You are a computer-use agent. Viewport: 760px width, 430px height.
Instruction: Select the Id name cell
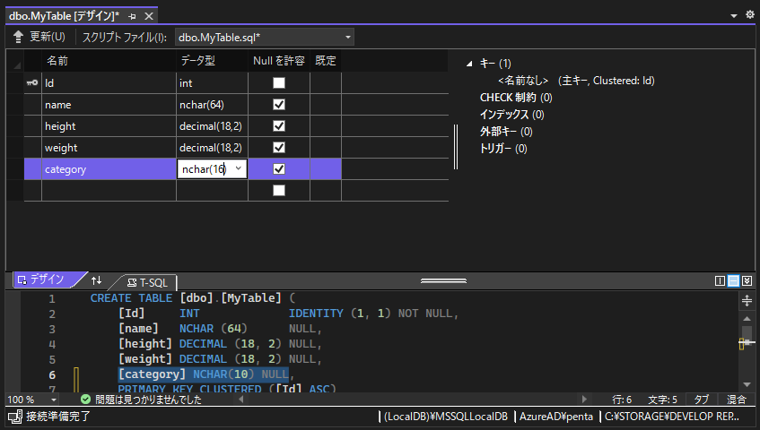coord(109,83)
